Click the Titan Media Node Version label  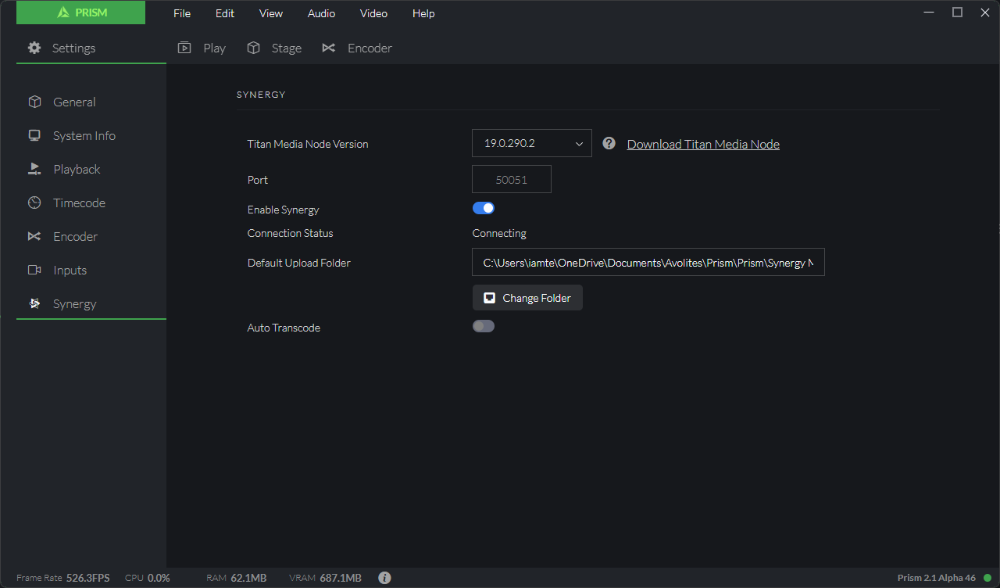307,144
